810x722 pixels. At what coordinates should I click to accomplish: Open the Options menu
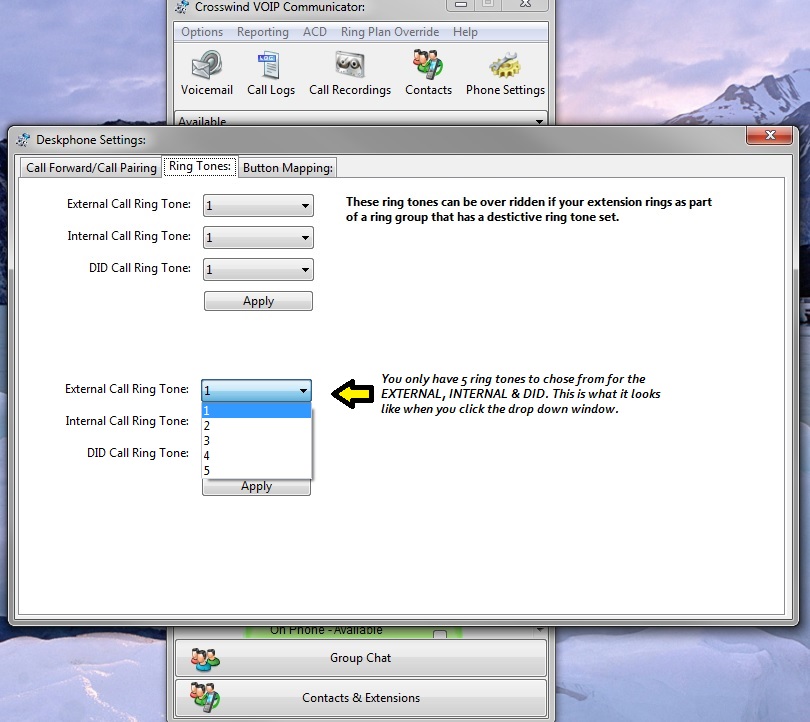(x=202, y=32)
